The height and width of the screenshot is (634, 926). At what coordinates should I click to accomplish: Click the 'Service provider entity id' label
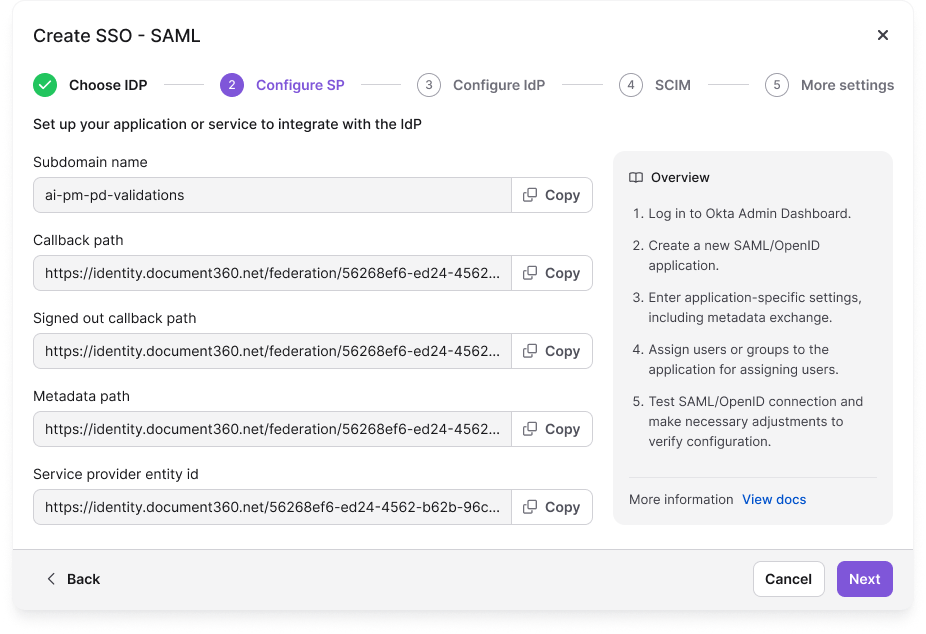[x=116, y=474]
